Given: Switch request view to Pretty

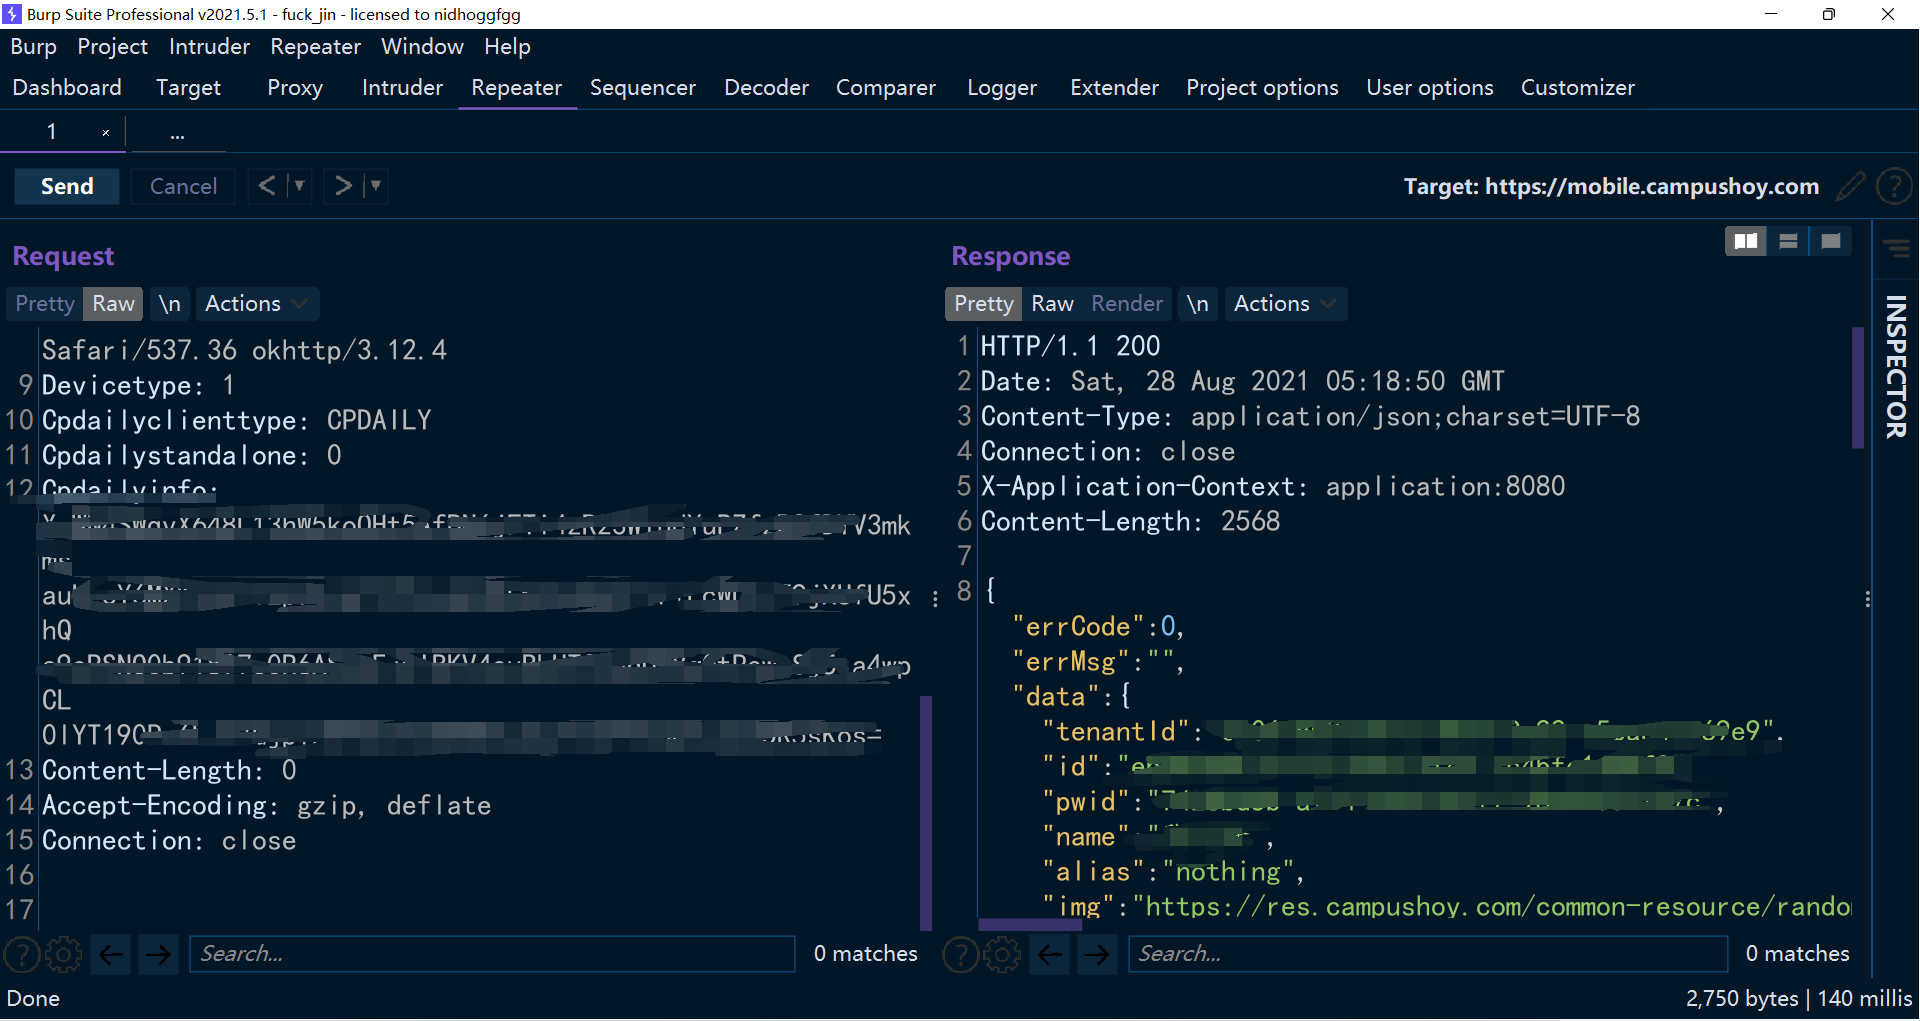Looking at the screenshot, I should tap(45, 304).
